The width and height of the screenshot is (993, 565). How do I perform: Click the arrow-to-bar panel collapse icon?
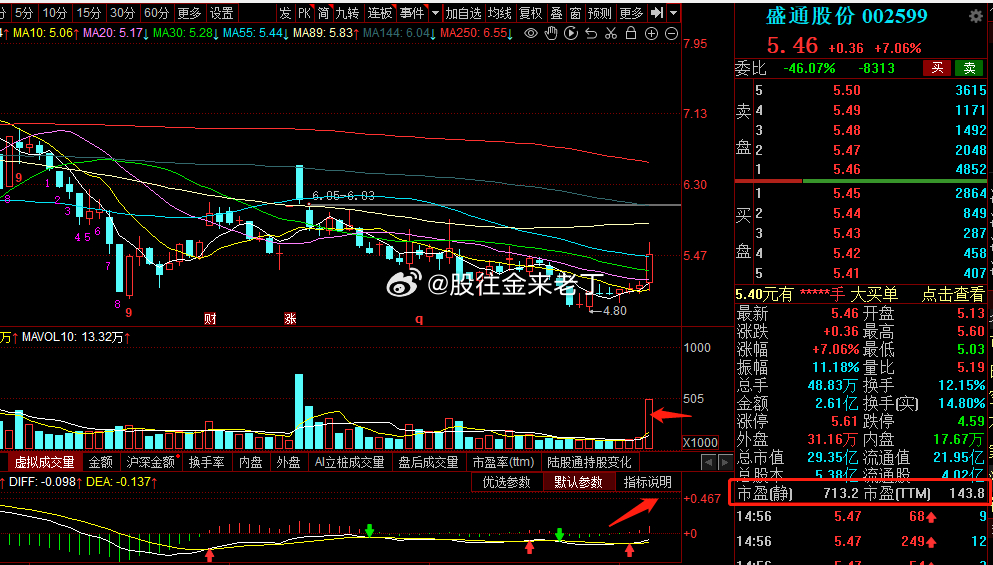tap(656, 13)
